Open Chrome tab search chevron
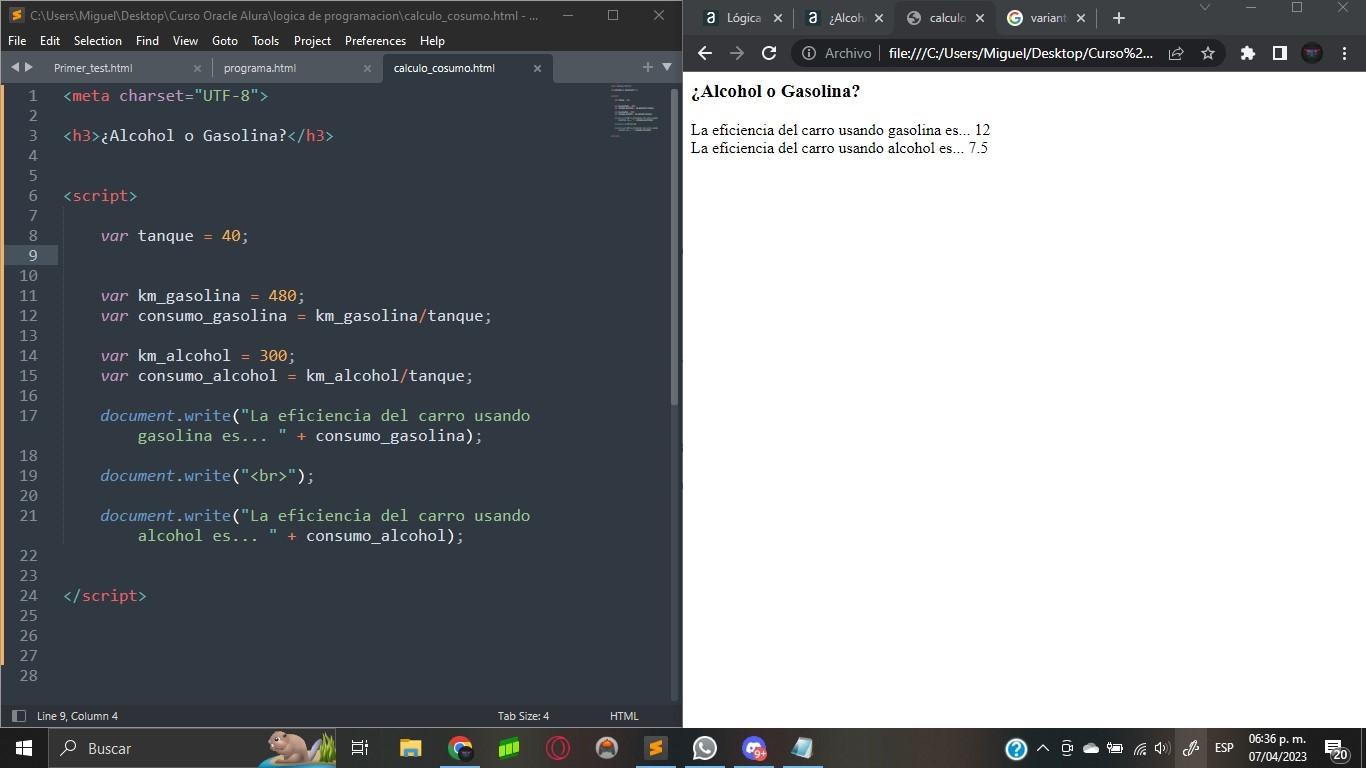 pyautogui.click(x=1204, y=7)
